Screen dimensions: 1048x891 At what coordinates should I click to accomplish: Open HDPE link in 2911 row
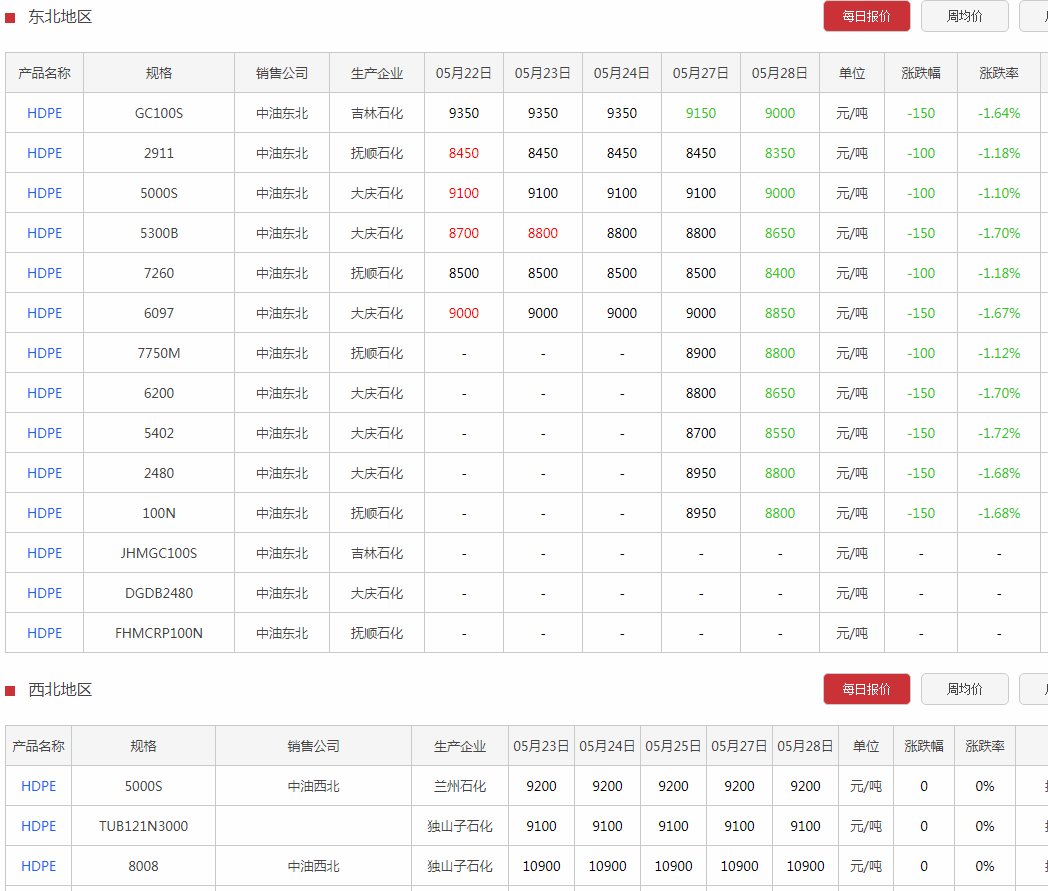click(44, 153)
